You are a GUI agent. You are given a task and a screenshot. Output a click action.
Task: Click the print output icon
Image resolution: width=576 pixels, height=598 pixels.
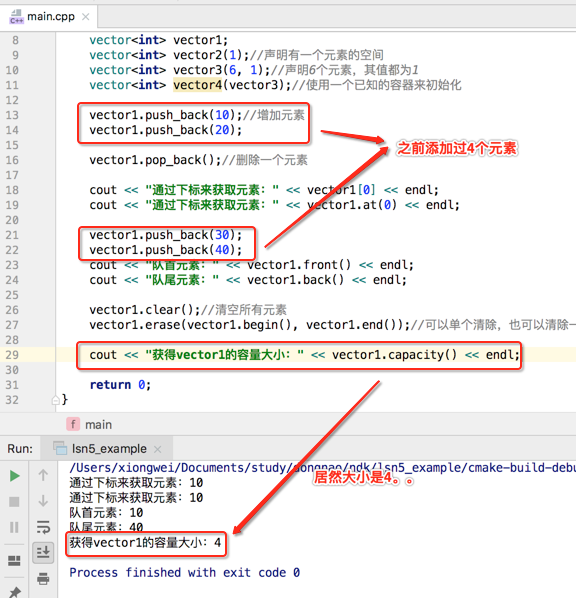43,579
